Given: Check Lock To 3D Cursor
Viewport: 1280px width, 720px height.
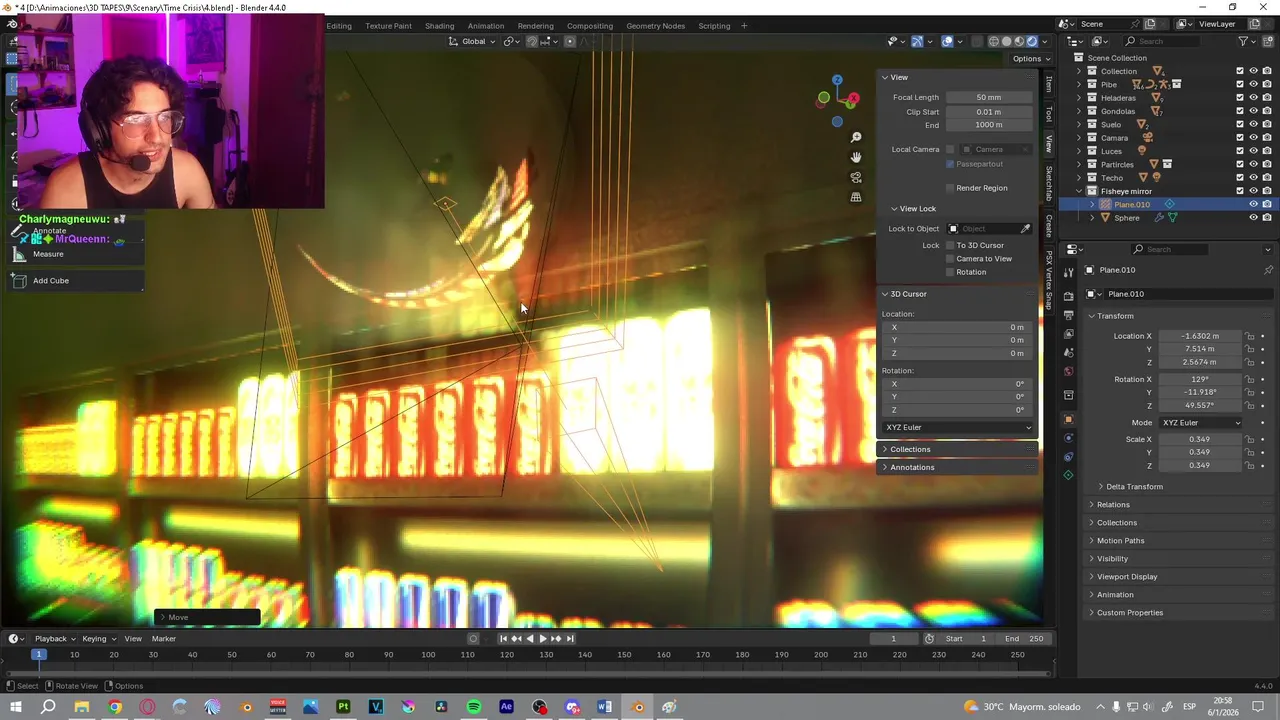Looking at the screenshot, I should click(950, 245).
